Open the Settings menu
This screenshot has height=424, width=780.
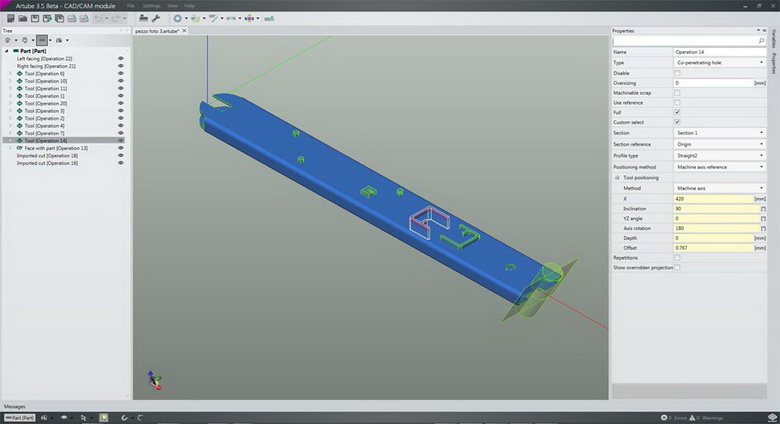[151, 6]
